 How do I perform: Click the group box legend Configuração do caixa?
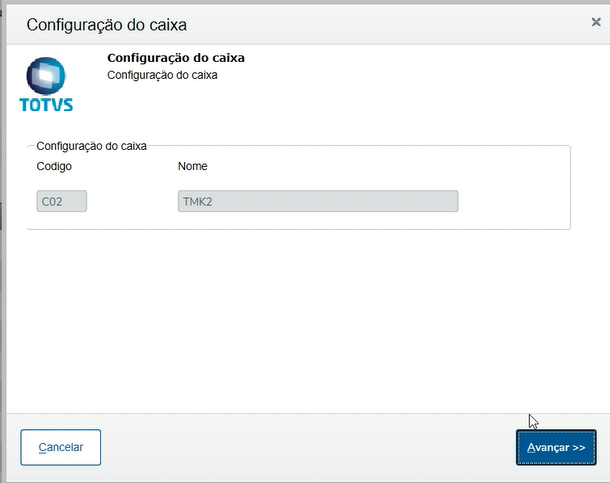point(91,146)
